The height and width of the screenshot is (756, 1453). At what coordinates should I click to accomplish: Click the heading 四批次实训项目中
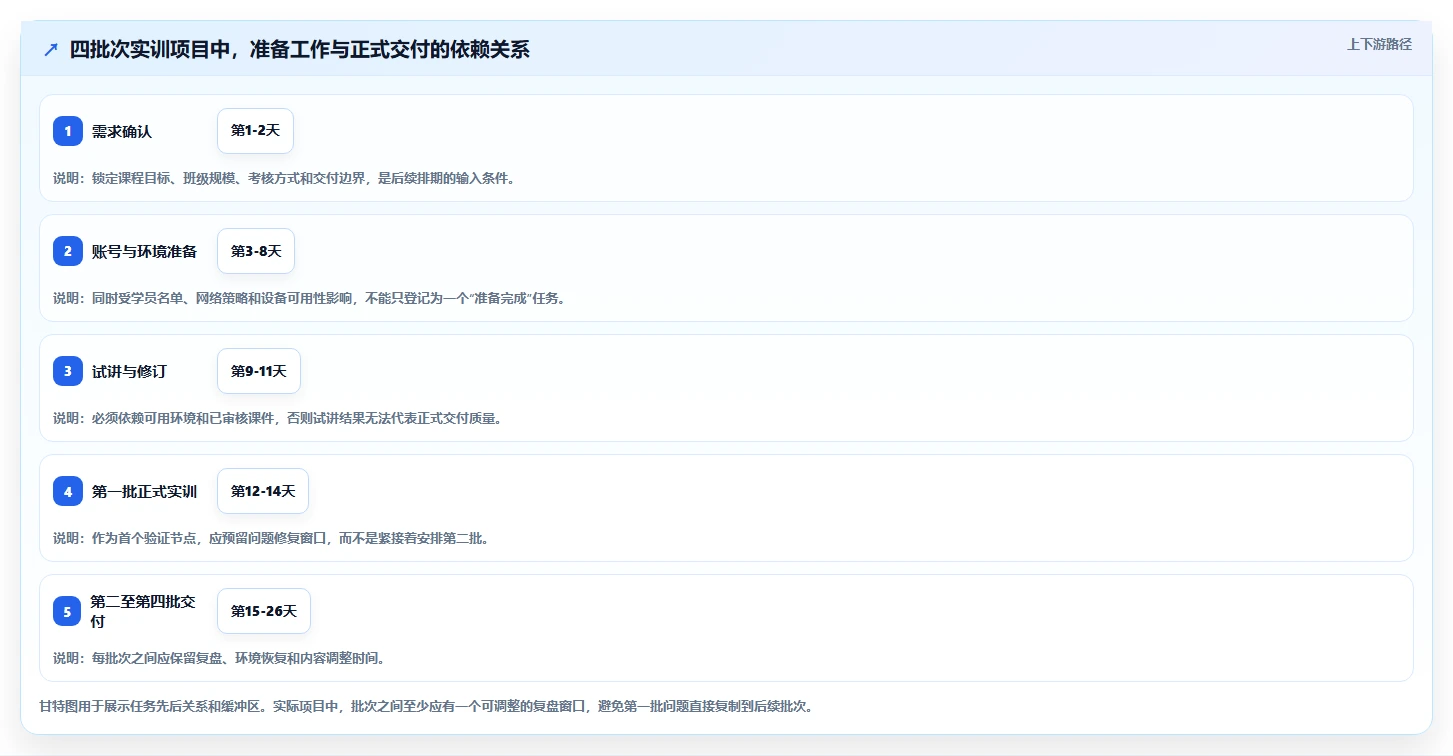click(300, 50)
